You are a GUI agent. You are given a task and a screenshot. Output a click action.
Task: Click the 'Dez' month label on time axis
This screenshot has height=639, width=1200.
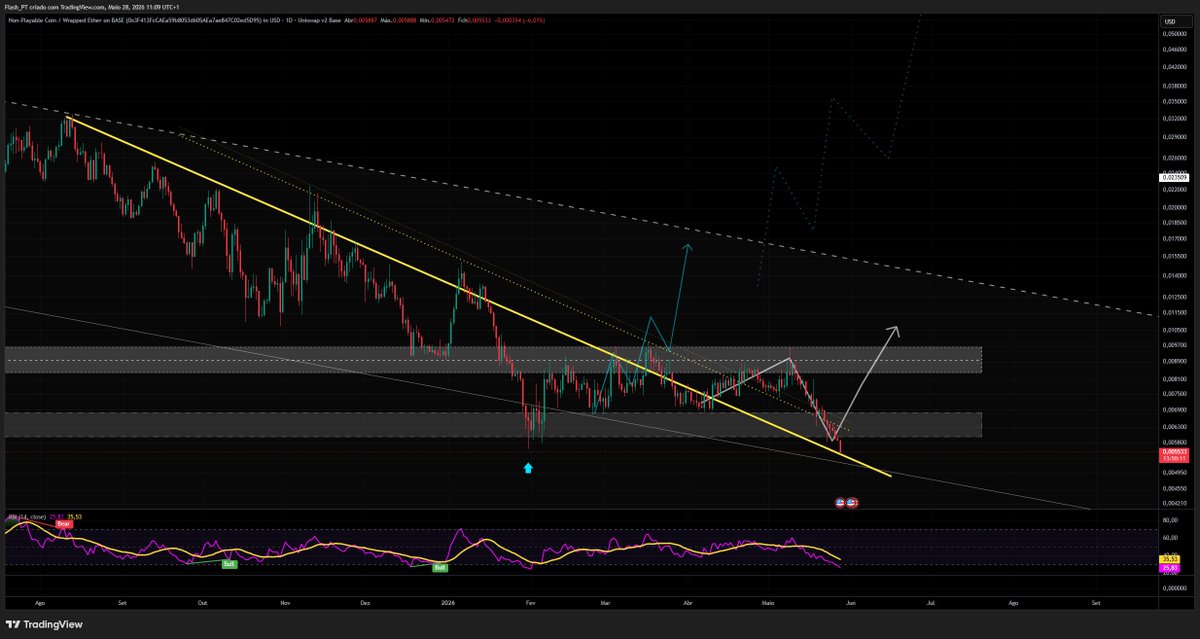click(365, 604)
